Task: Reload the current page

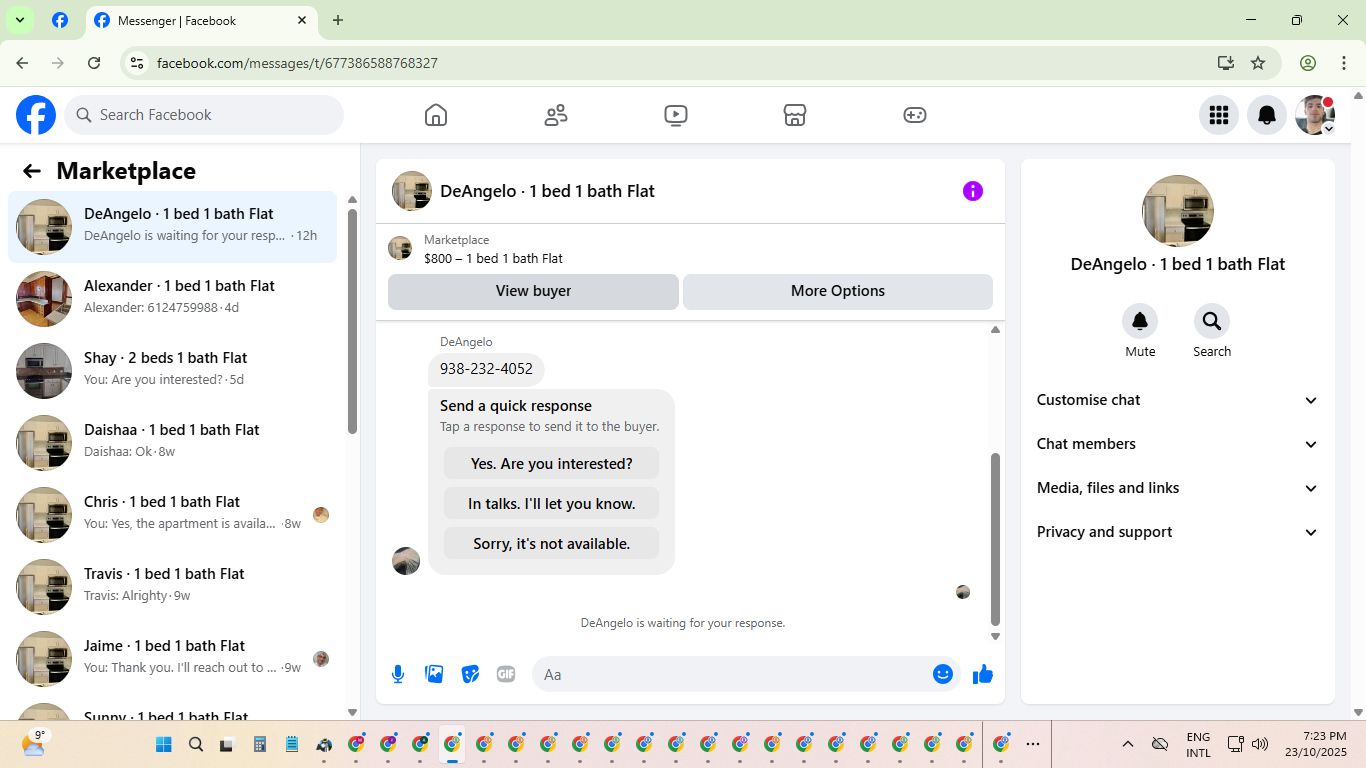Action: point(94,63)
